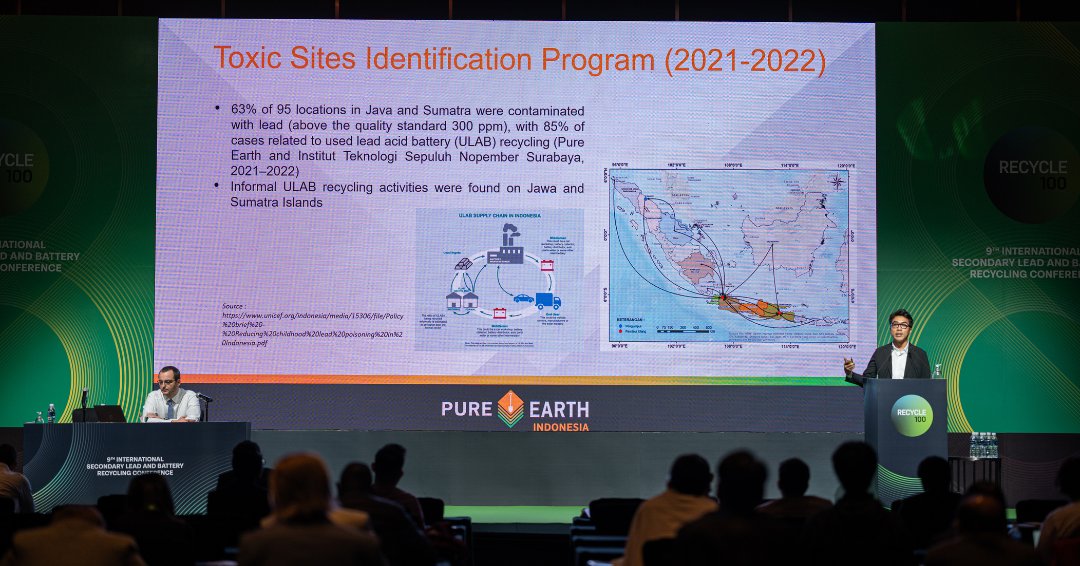Screen dimensions: 1080x566
Task: Click the speaker standing at the podium
Action: 889,346
